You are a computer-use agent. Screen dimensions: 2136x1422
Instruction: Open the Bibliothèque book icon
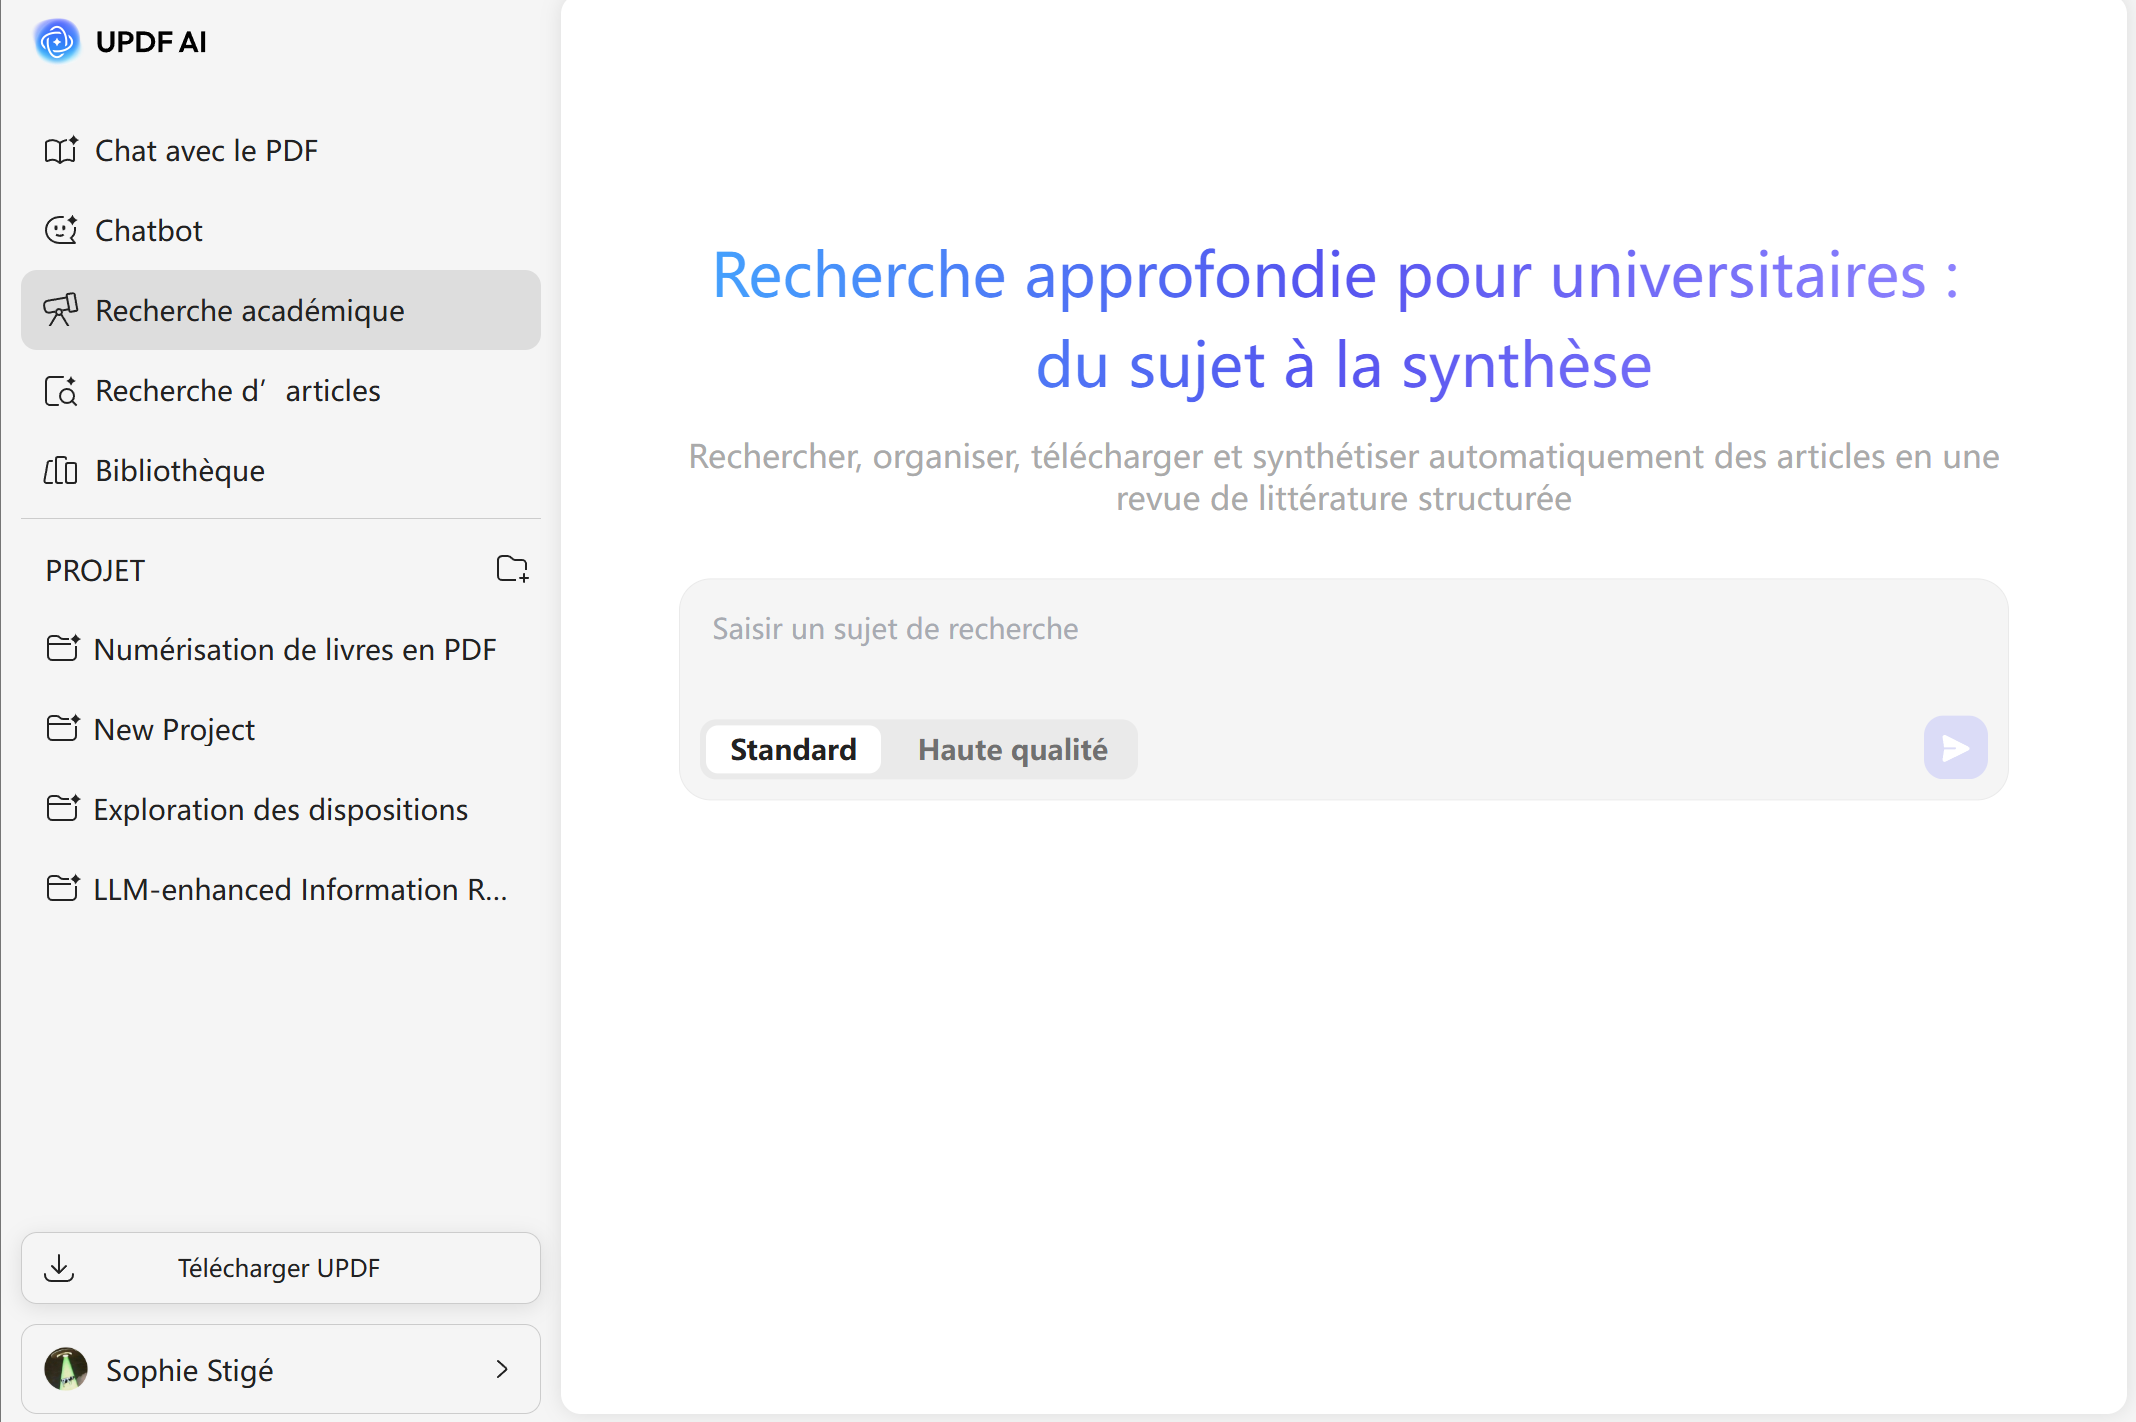tap(61, 470)
